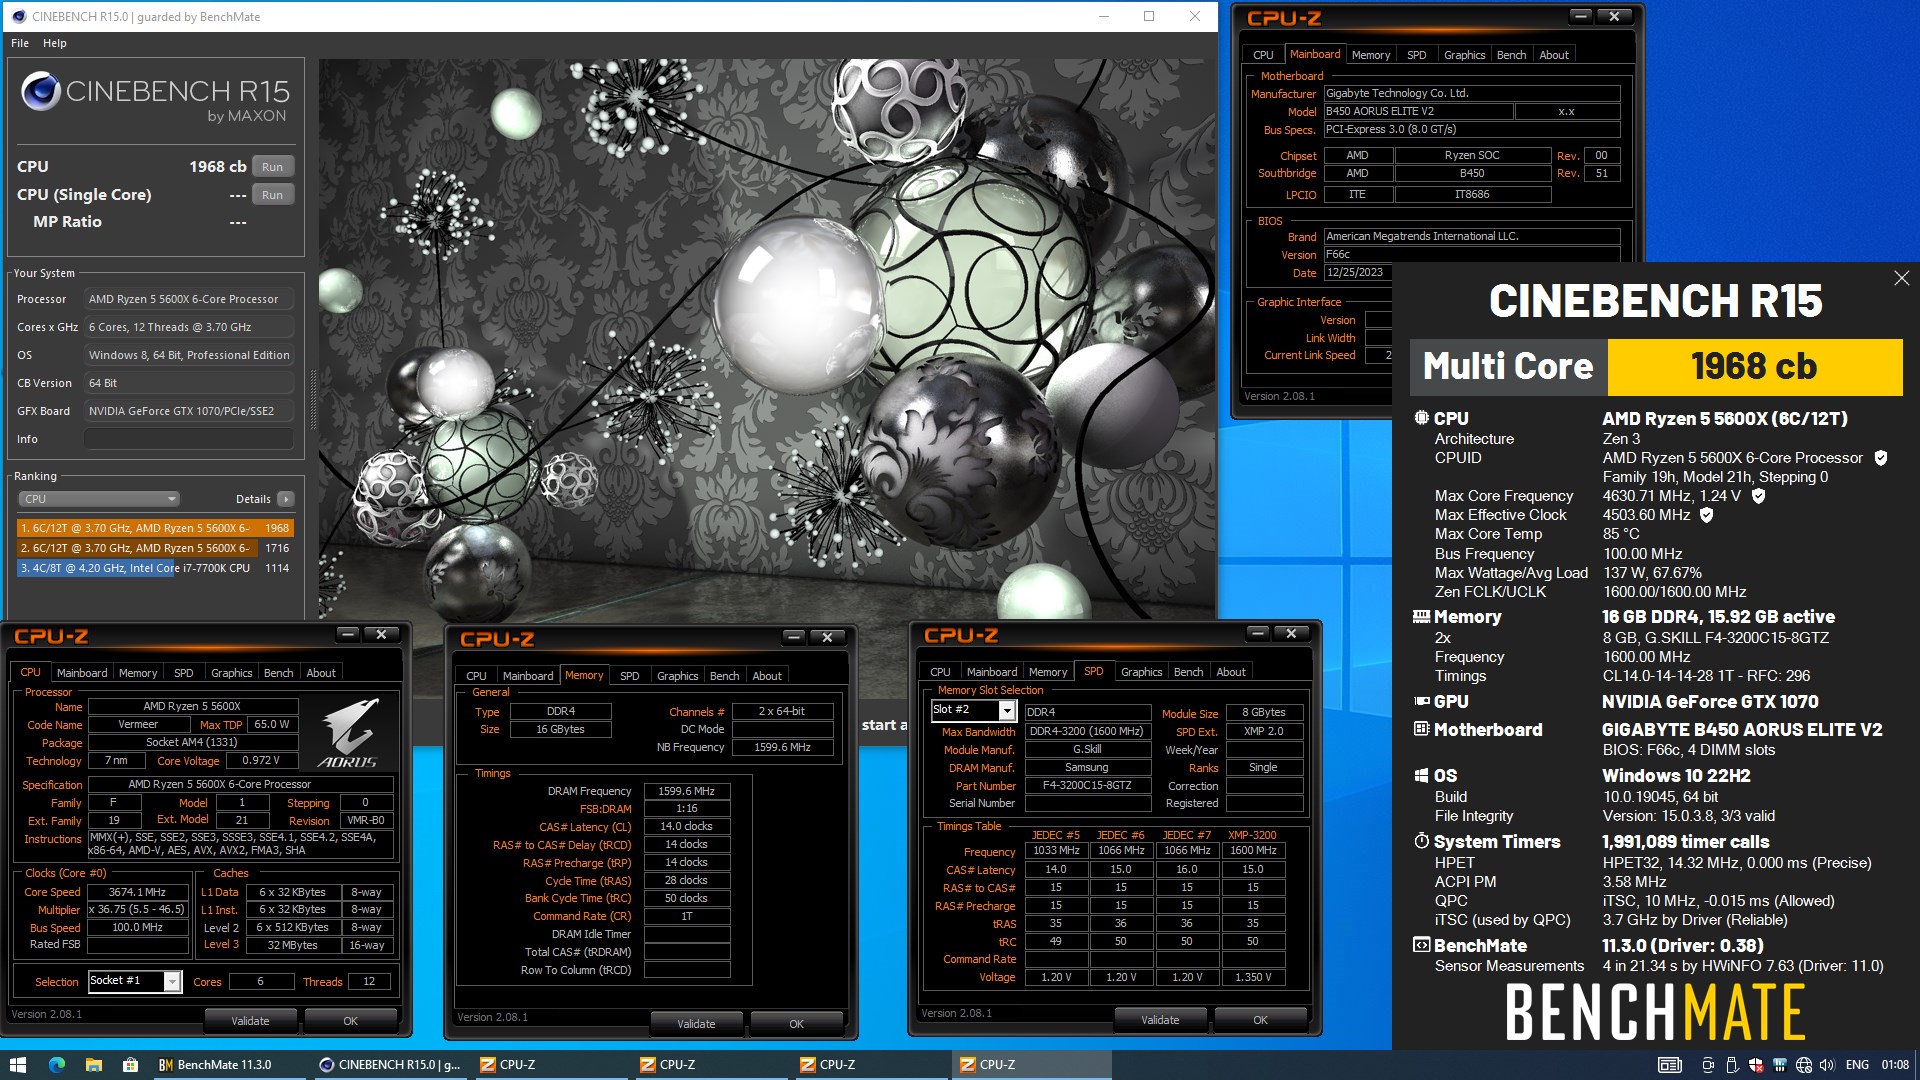Click the XMP-3200 timings column header
This screenshot has height=1080, width=1920.
click(1252, 835)
